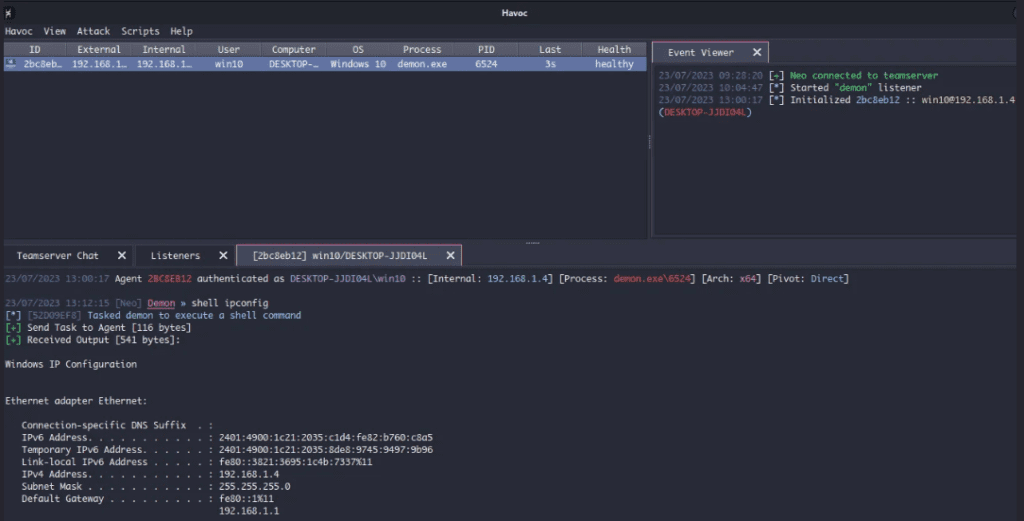Open the Havoc menu
Image resolution: width=1024 pixels, height=521 pixels.
coord(19,32)
